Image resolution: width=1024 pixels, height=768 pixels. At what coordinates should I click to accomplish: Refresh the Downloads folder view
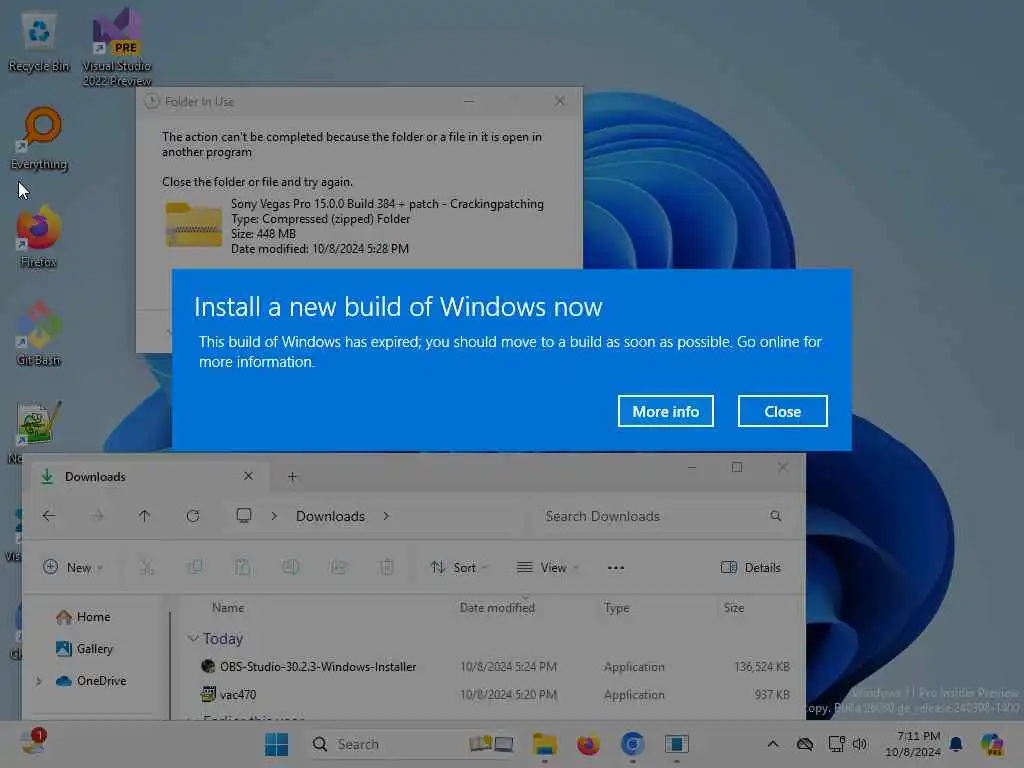point(193,516)
